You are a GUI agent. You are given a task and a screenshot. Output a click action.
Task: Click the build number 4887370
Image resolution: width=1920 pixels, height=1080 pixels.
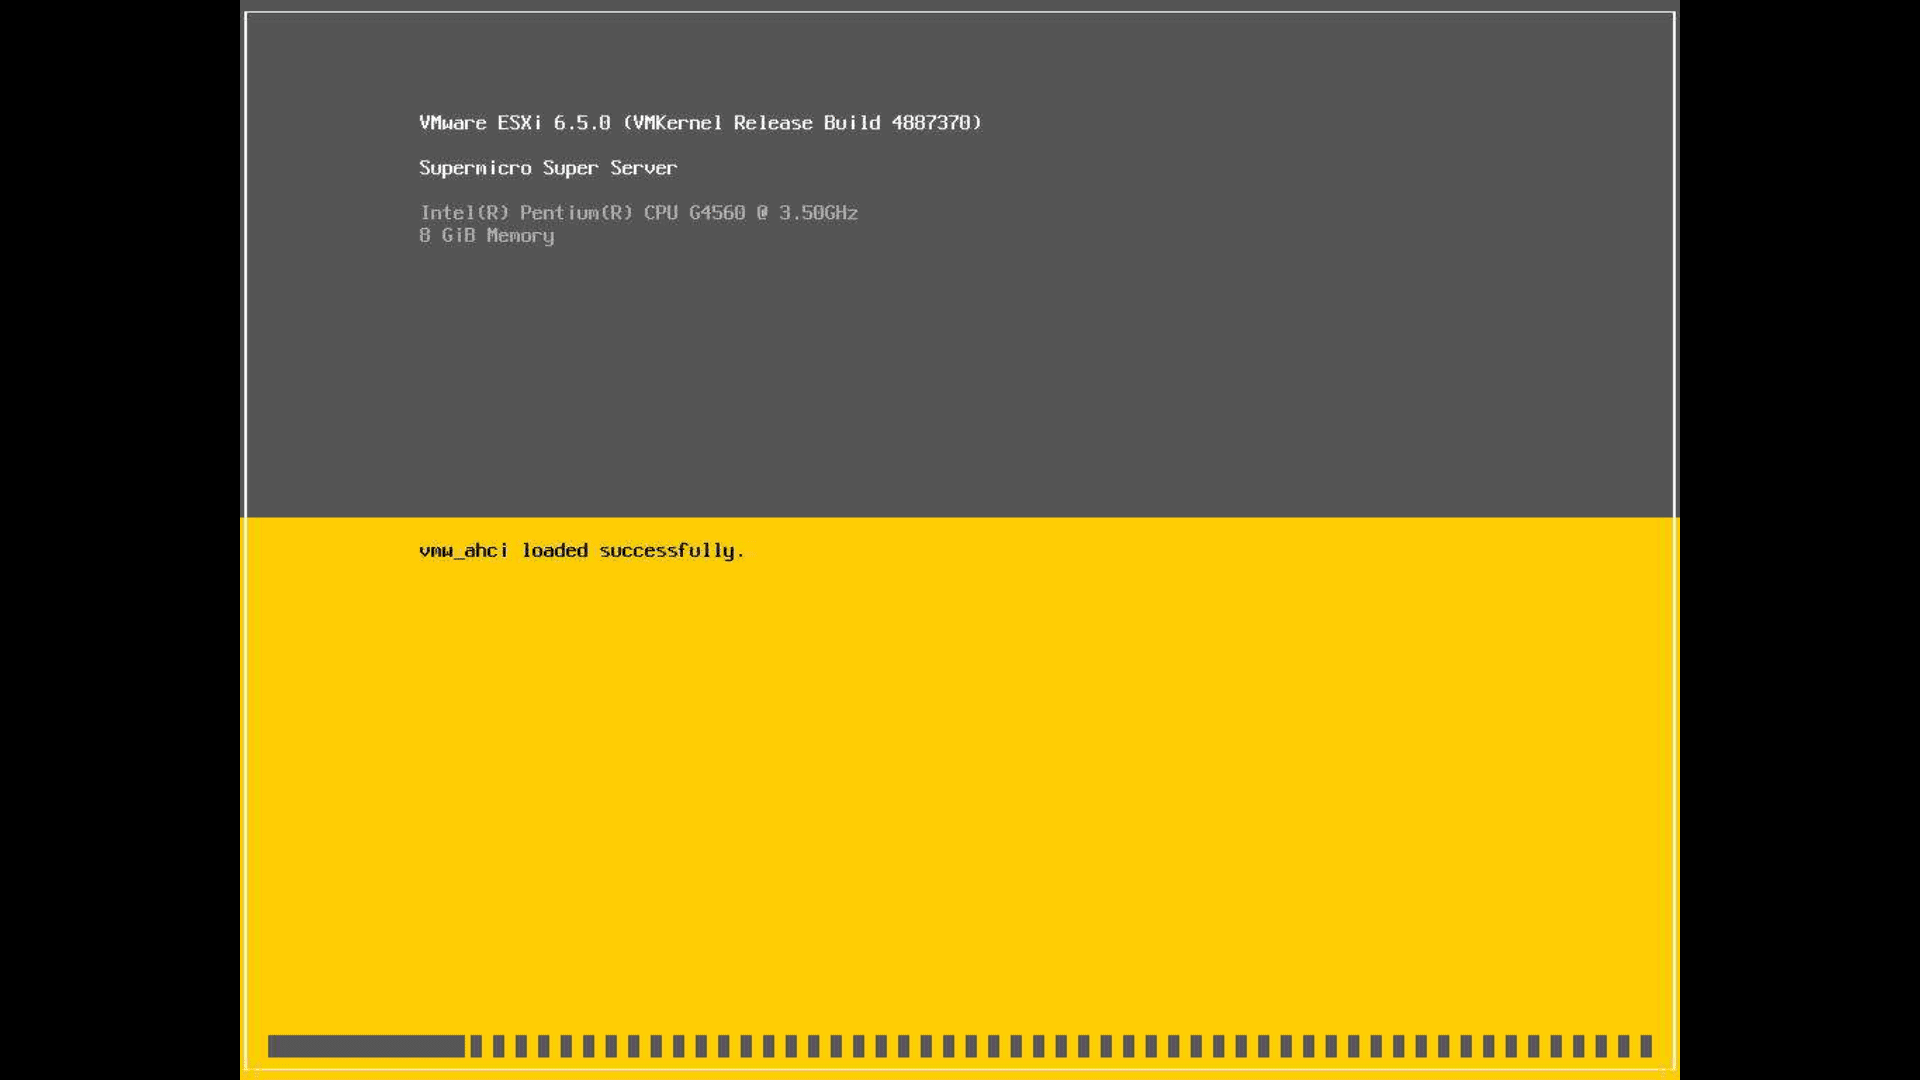[x=931, y=123]
